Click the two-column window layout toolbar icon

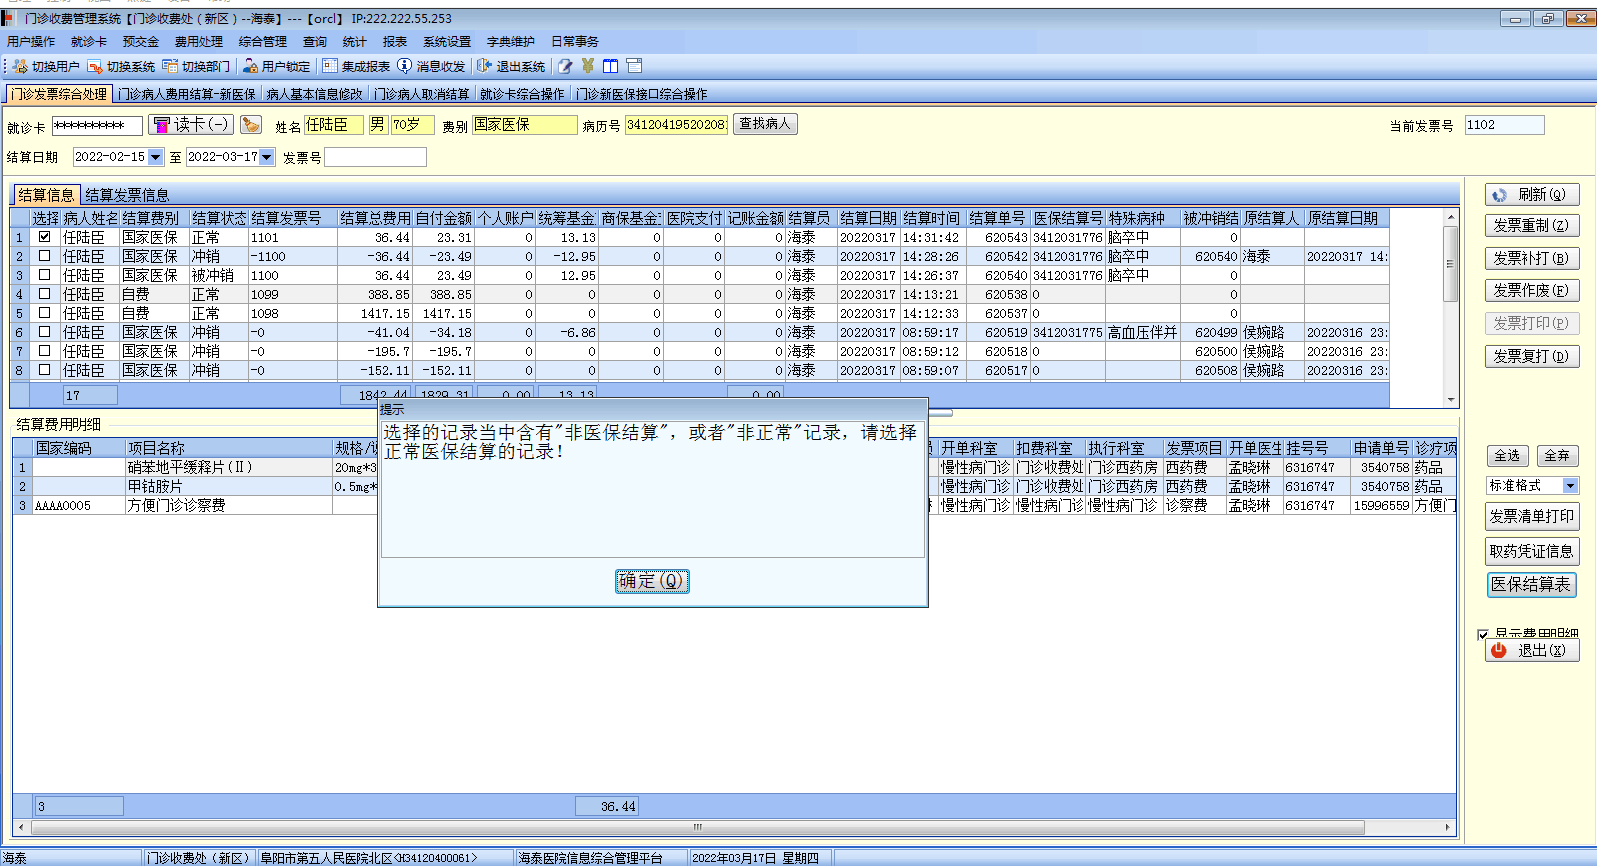[610, 66]
